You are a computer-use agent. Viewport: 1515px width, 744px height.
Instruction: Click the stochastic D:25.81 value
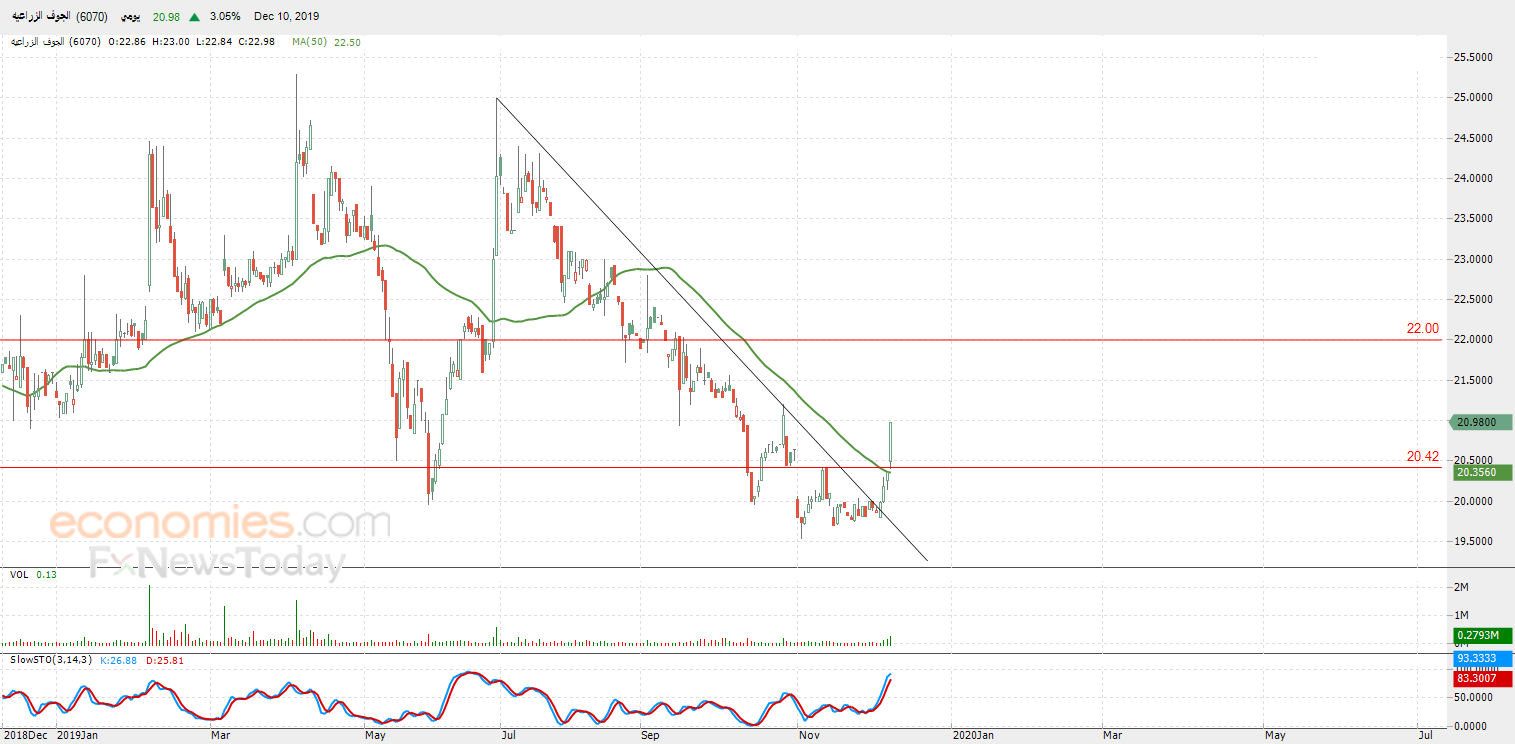(x=164, y=660)
